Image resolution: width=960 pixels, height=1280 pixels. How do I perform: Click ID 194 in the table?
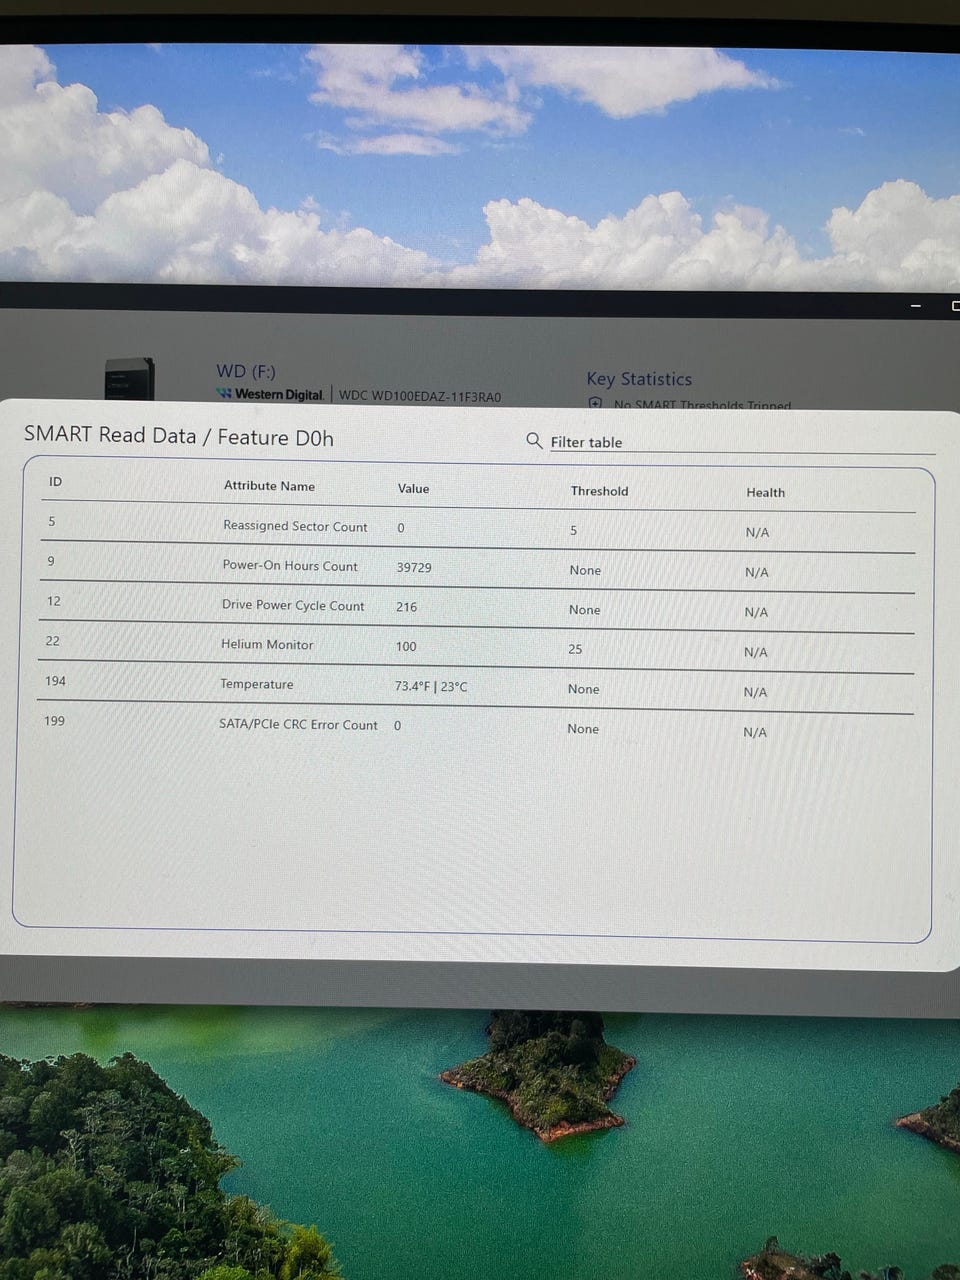point(55,681)
